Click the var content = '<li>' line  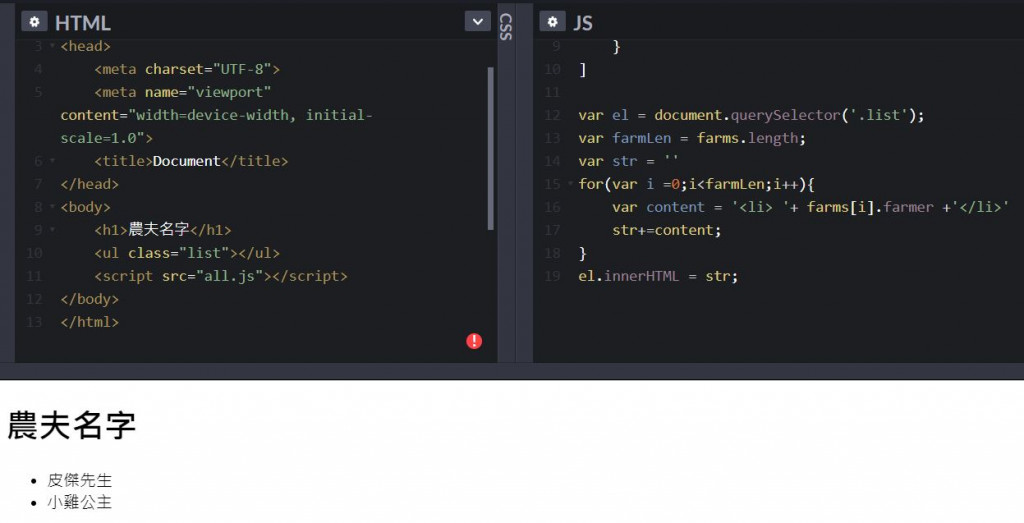coord(810,207)
